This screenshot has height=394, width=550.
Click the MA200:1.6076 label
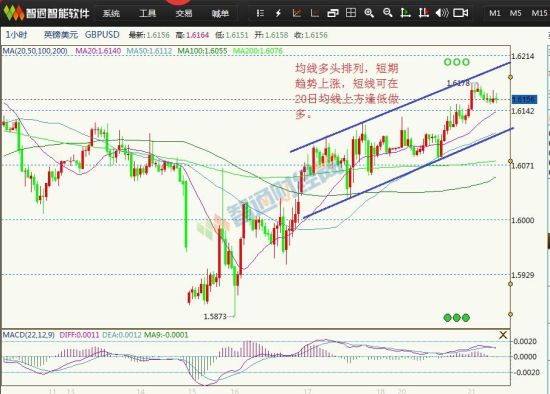pyautogui.click(x=258, y=51)
